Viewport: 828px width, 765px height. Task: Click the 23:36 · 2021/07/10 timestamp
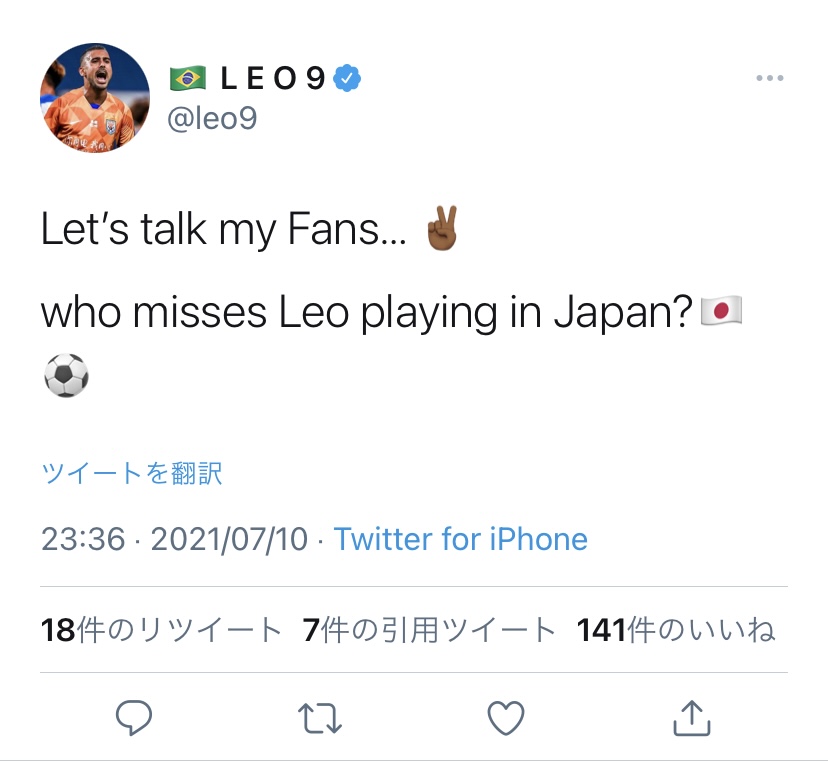[174, 540]
